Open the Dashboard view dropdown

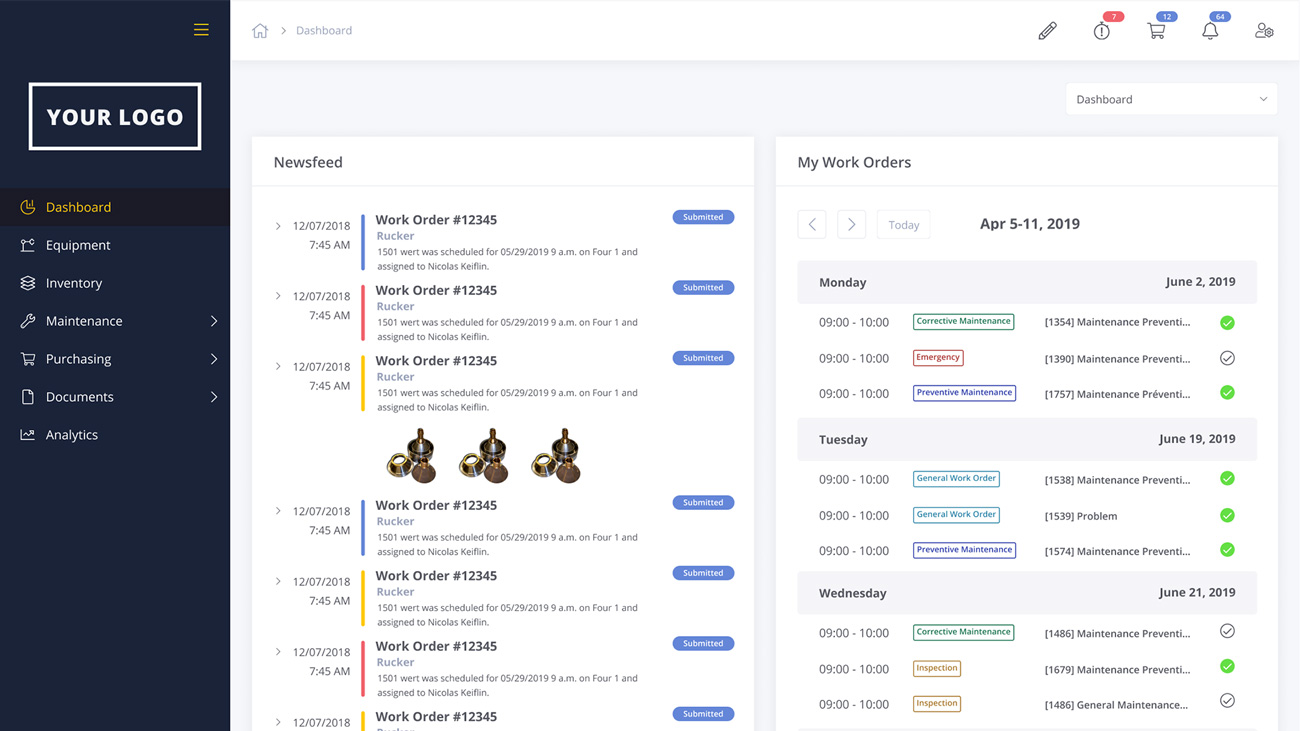1171,99
